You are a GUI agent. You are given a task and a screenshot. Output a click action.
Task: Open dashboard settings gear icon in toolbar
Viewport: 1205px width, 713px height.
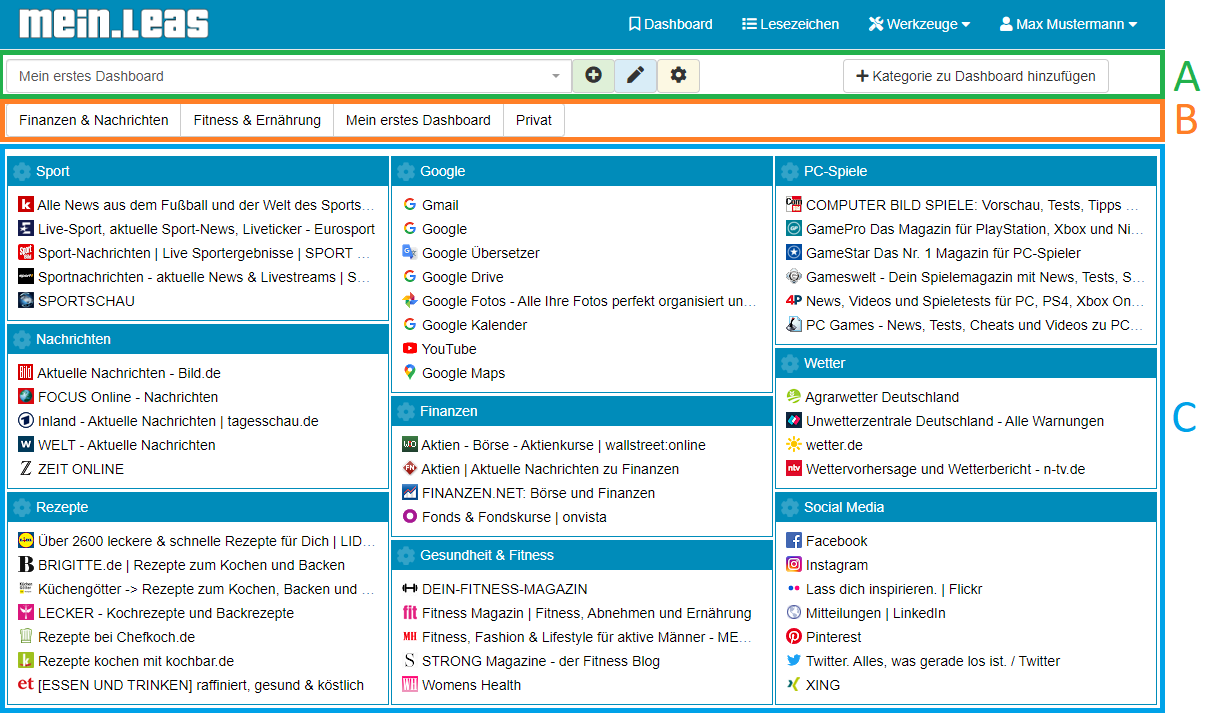[678, 75]
